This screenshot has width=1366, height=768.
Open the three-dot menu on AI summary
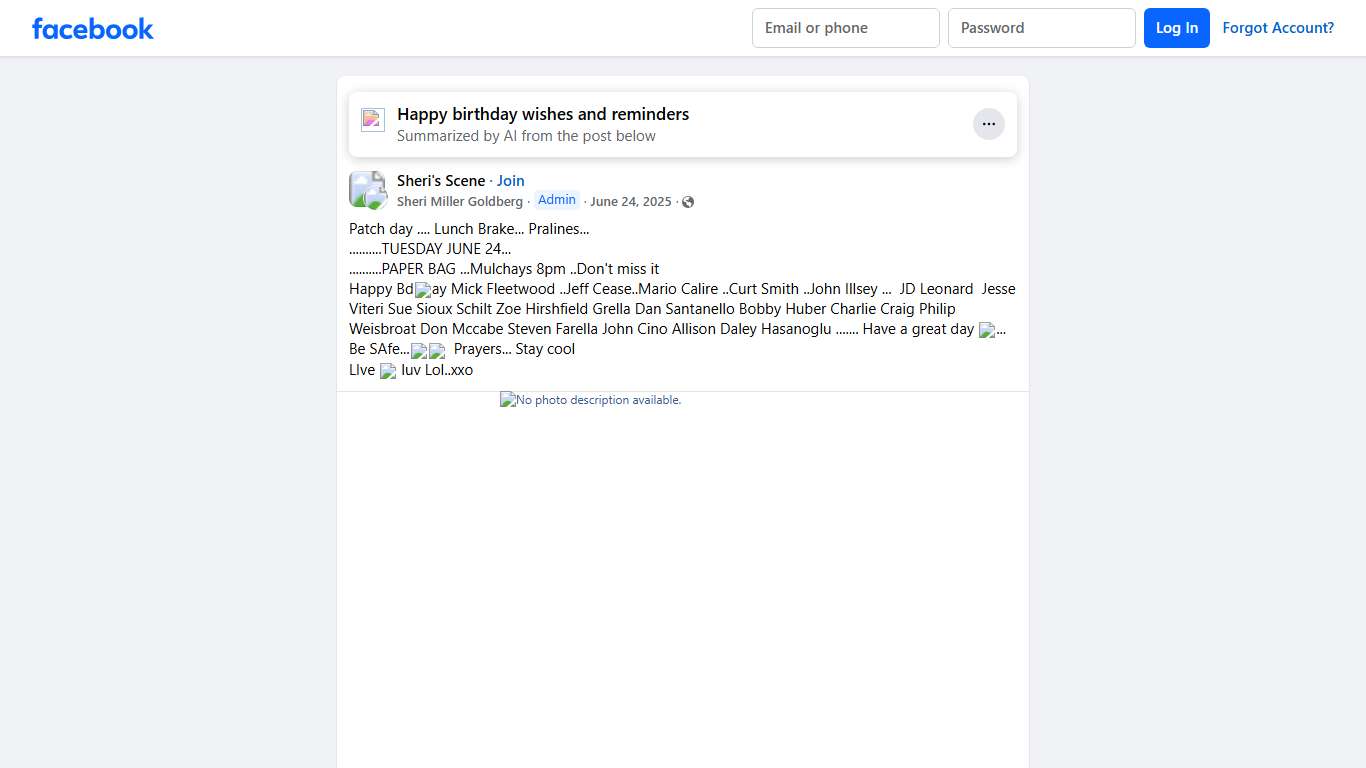988,124
